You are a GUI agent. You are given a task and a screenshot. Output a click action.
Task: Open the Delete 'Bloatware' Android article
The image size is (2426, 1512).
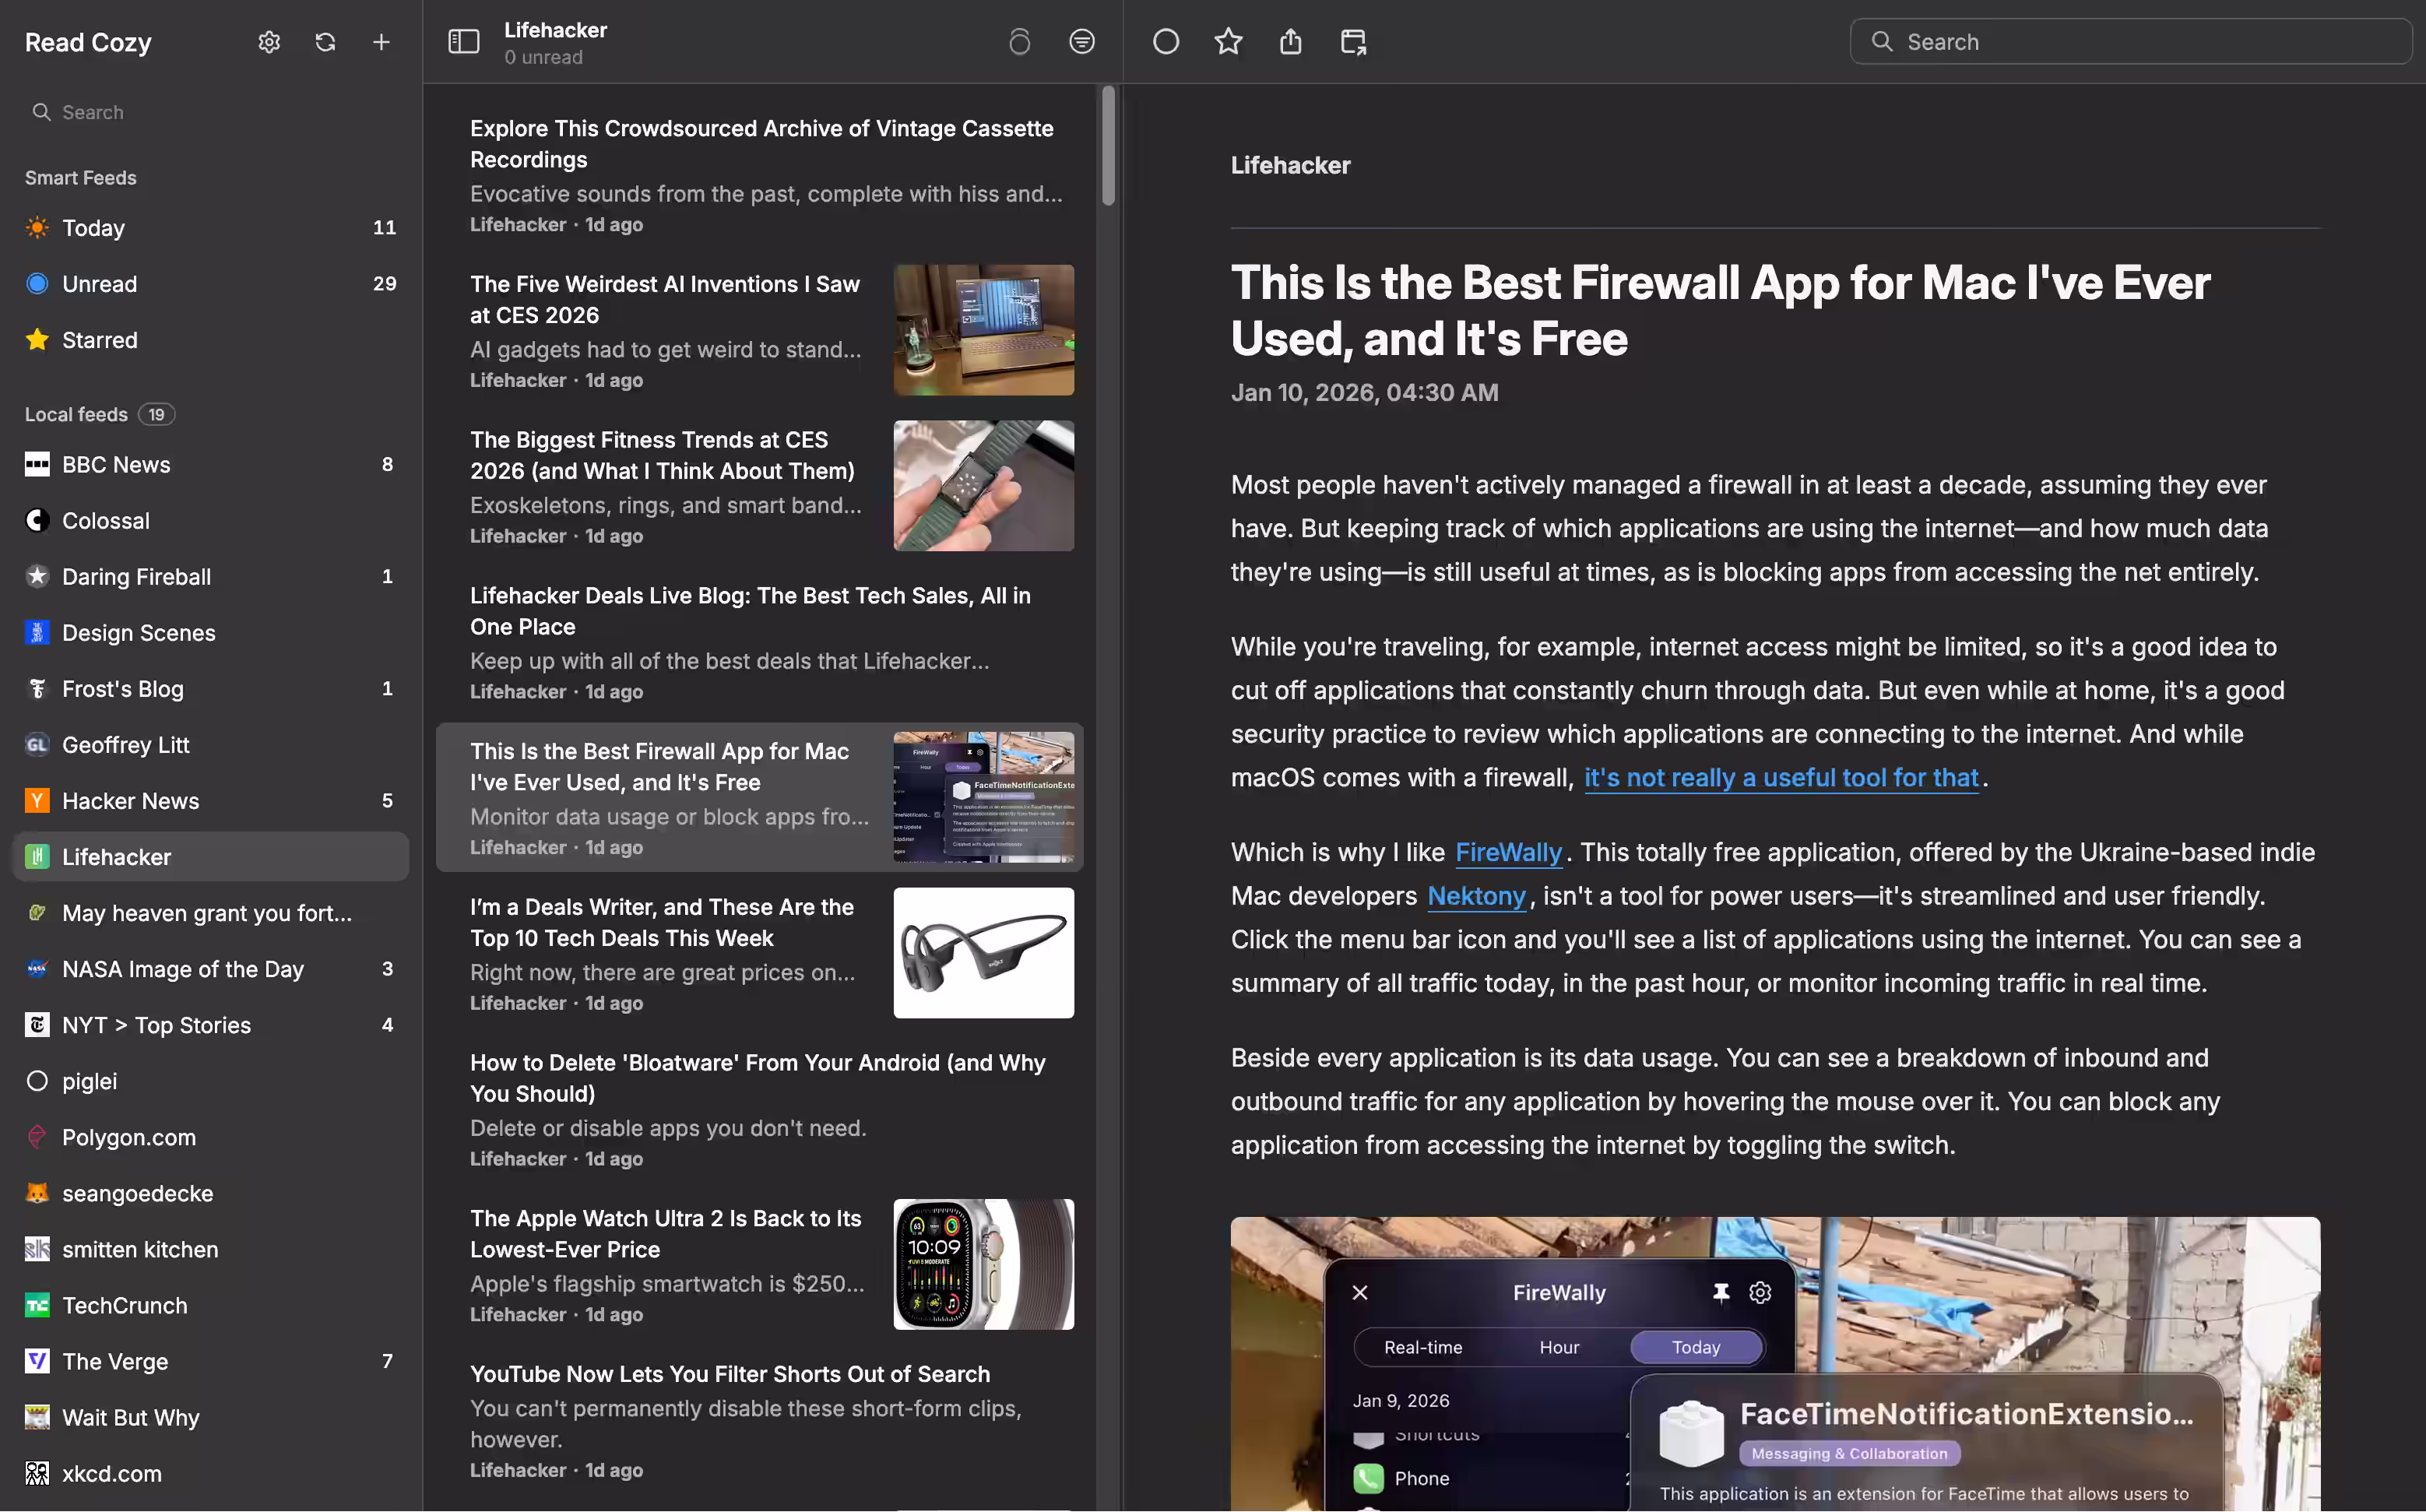(x=760, y=1109)
